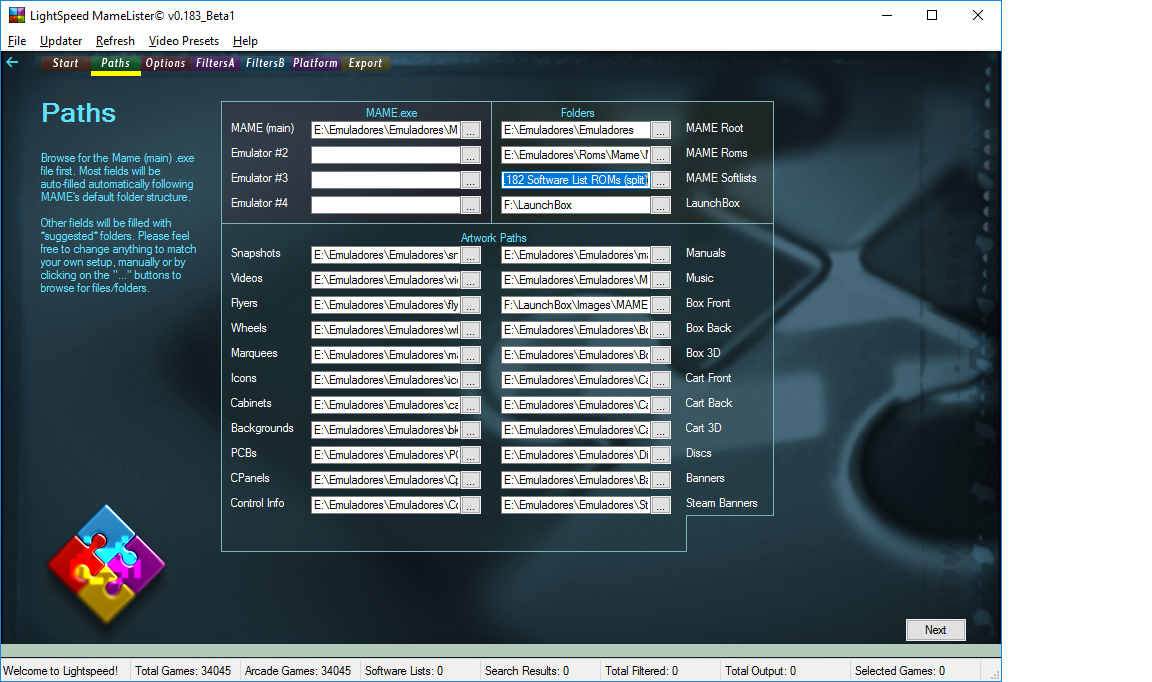Viewport: 1152px width, 682px height.
Task: Click the back arrow icon
Action: pyautogui.click(x=12, y=63)
